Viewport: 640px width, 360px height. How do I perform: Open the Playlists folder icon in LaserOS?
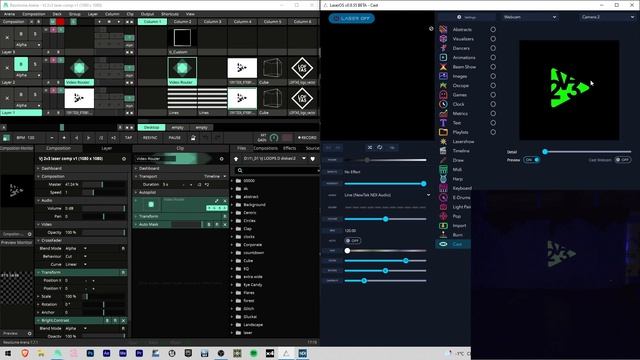(443, 132)
